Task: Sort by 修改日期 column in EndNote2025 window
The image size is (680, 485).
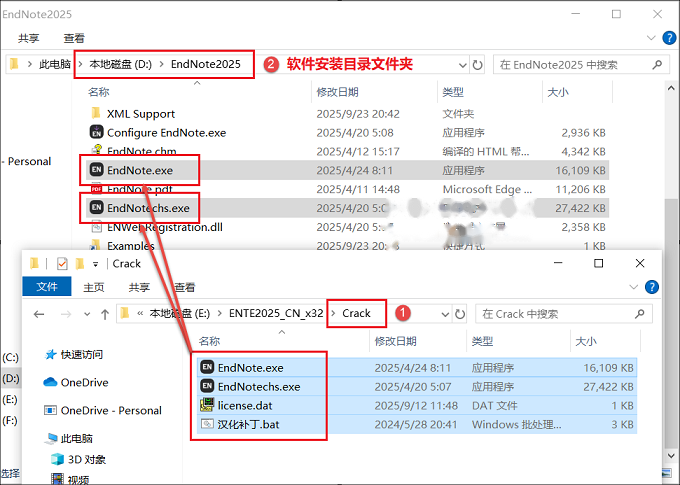Action: (x=337, y=92)
